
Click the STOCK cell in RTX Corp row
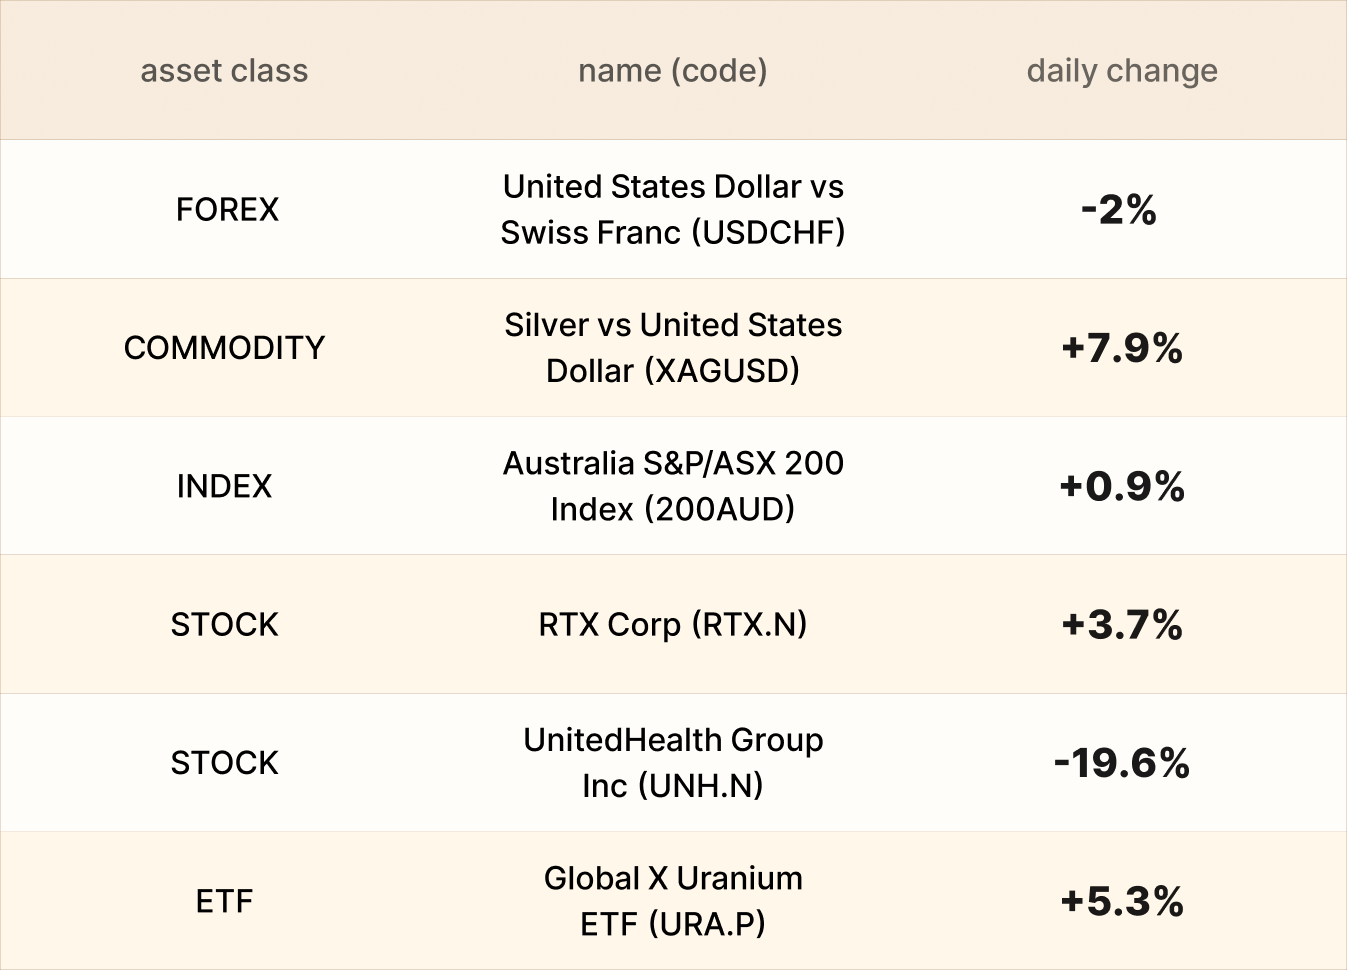click(224, 625)
